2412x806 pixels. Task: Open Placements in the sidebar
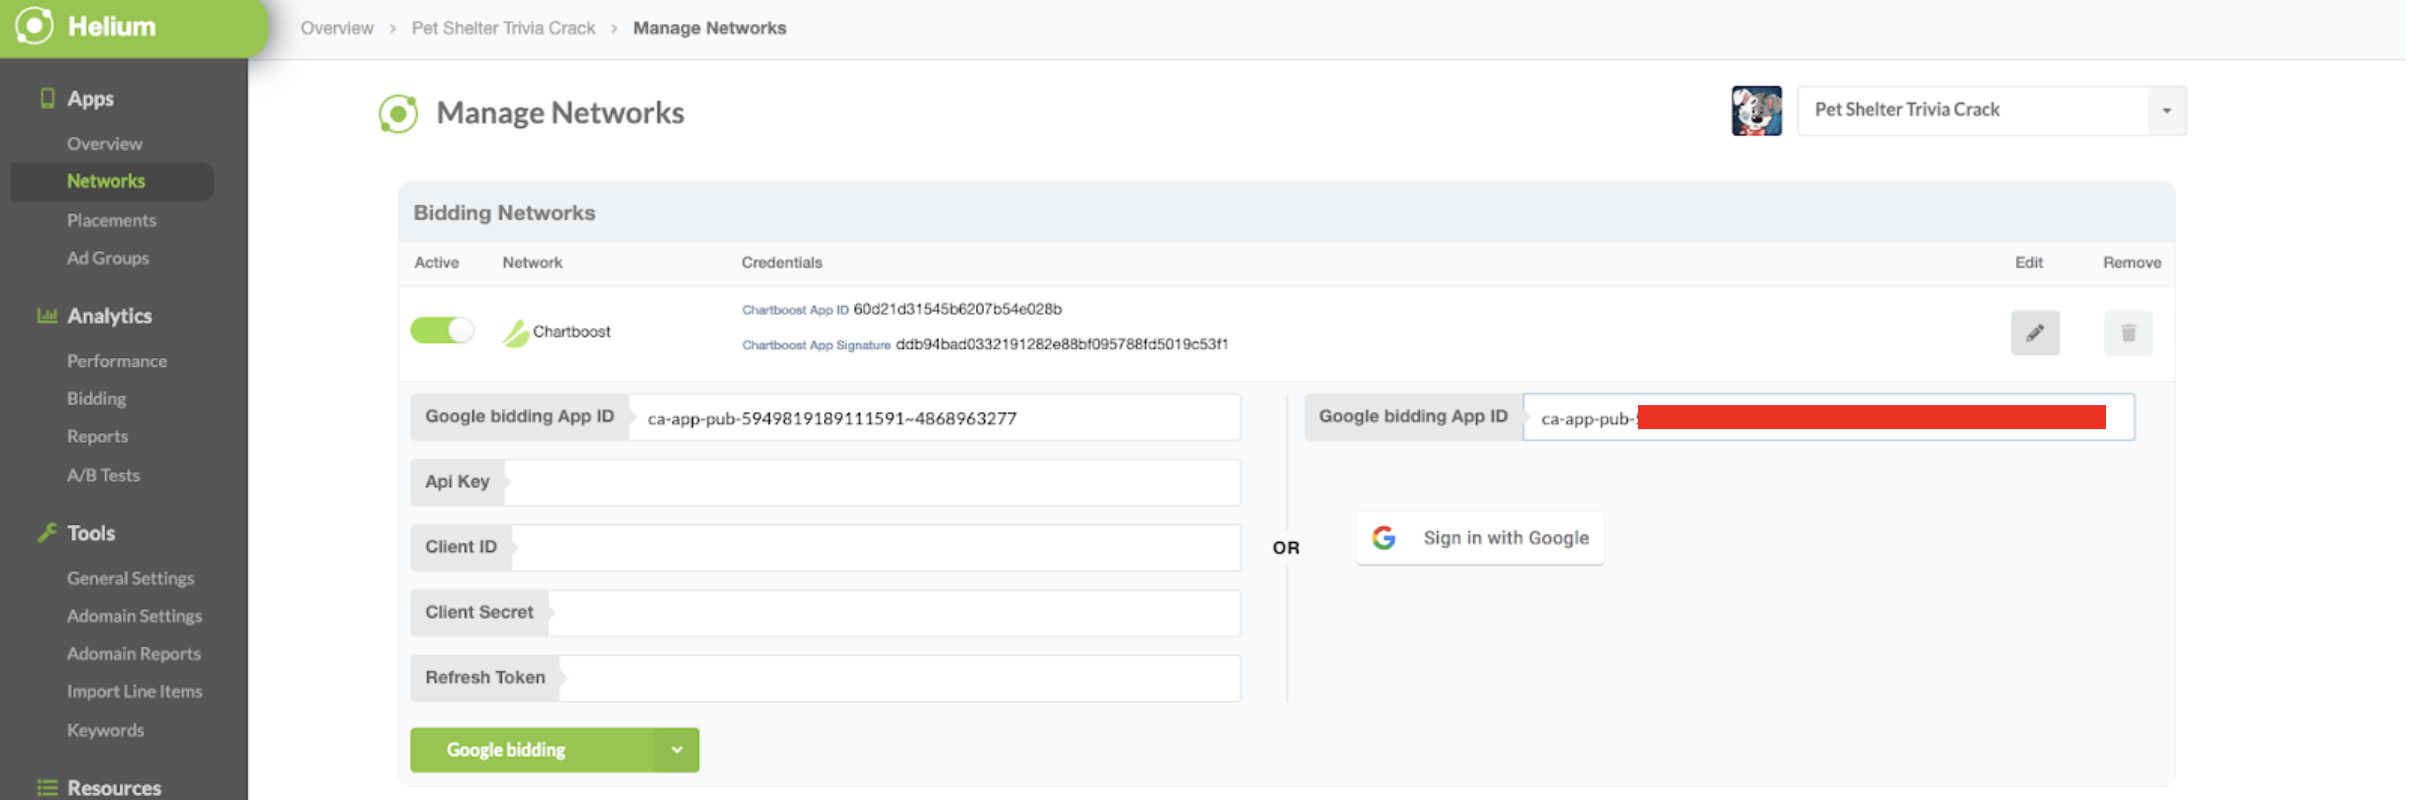[x=112, y=220]
